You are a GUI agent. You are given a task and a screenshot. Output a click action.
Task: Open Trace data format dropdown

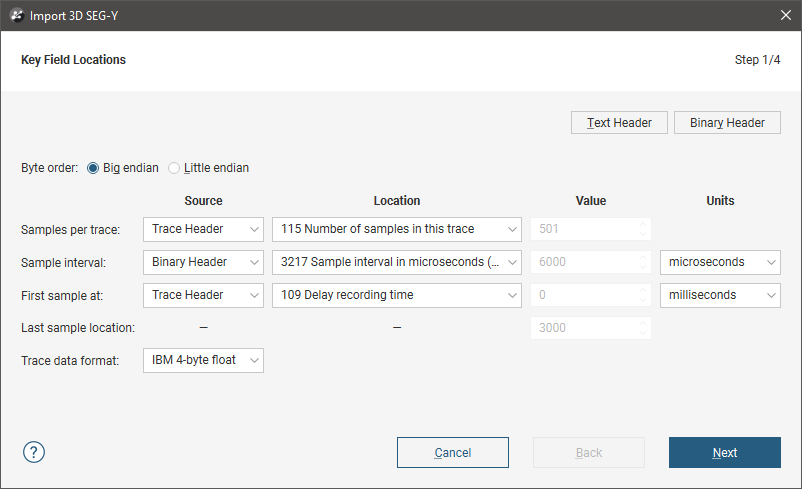203,360
